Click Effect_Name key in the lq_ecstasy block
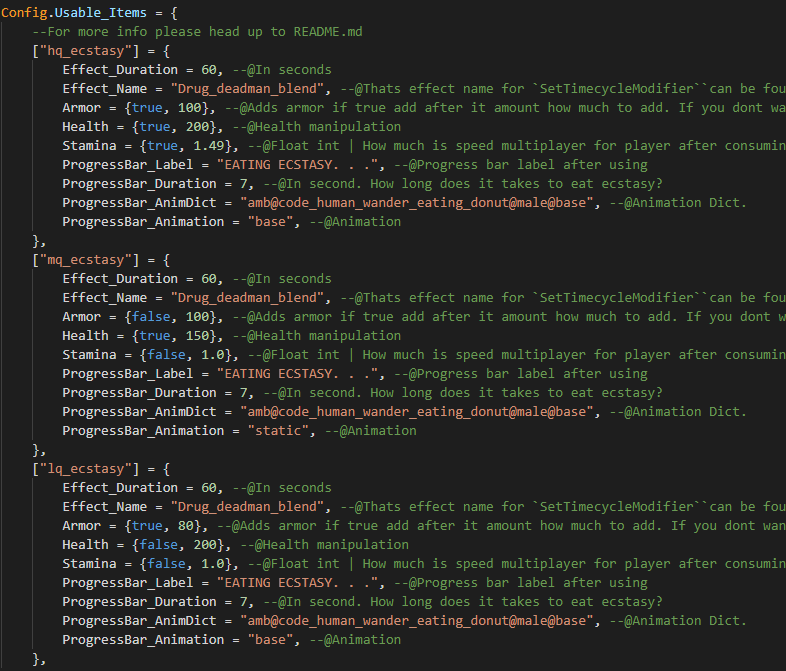The image size is (786, 671). click(104, 507)
